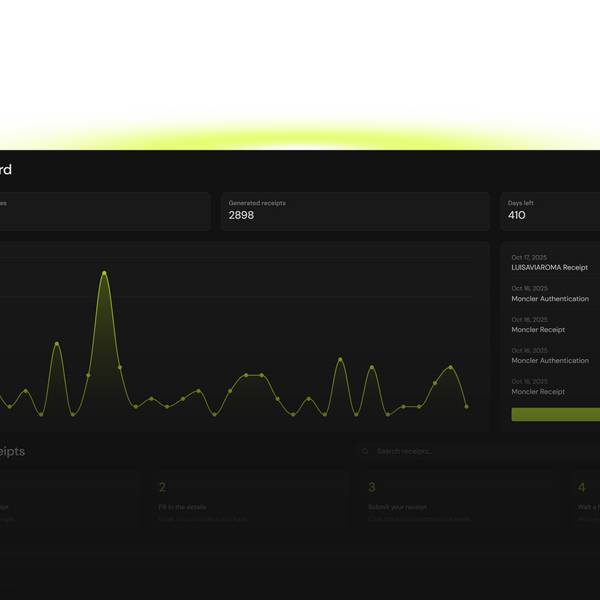Click the Days left stat card

[550, 211]
